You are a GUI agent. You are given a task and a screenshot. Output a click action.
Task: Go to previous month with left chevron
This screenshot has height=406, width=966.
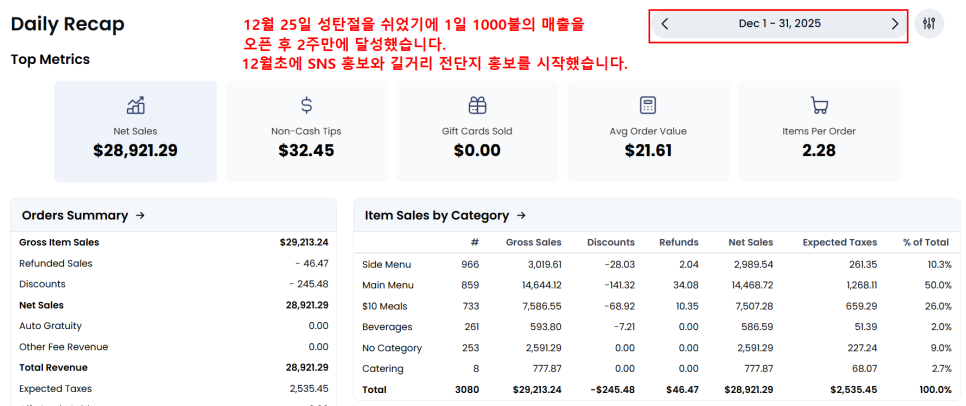click(665, 24)
